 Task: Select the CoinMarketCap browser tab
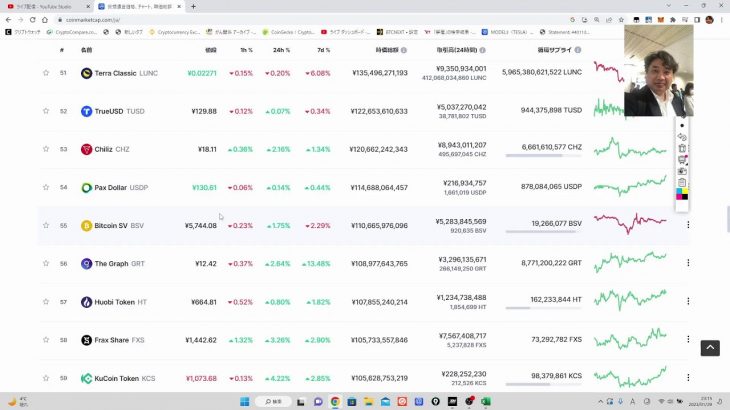(140, 7)
